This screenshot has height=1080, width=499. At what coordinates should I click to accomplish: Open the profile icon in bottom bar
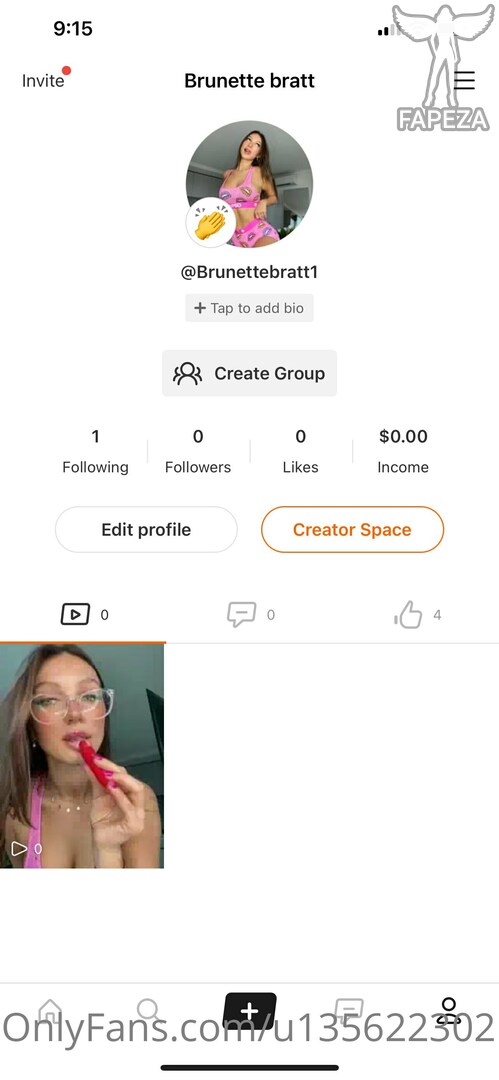[449, 1012]
